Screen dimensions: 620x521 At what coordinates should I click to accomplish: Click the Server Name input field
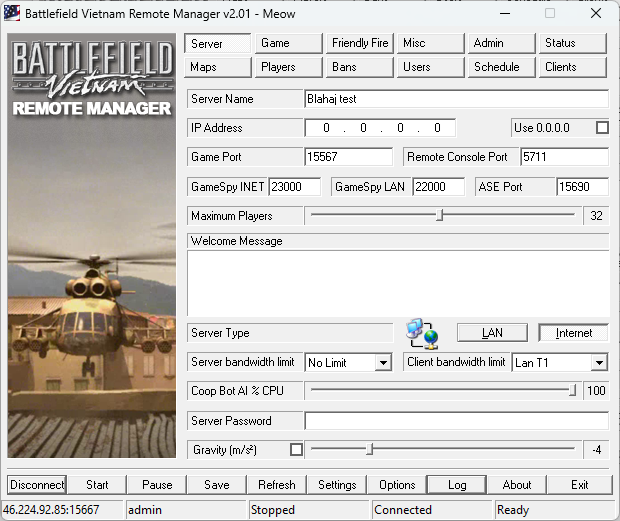click(x=456, y=99)
